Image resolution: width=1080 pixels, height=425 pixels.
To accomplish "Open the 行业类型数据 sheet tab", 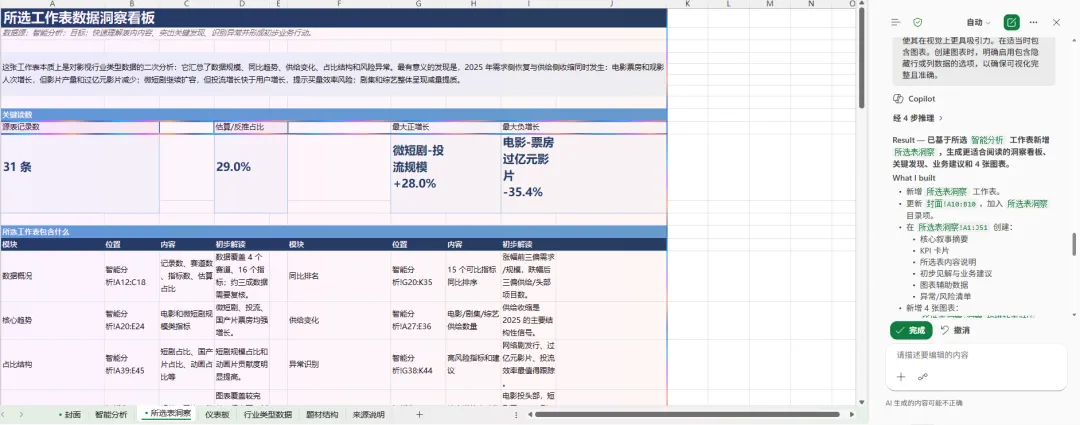I will [268, 415].
